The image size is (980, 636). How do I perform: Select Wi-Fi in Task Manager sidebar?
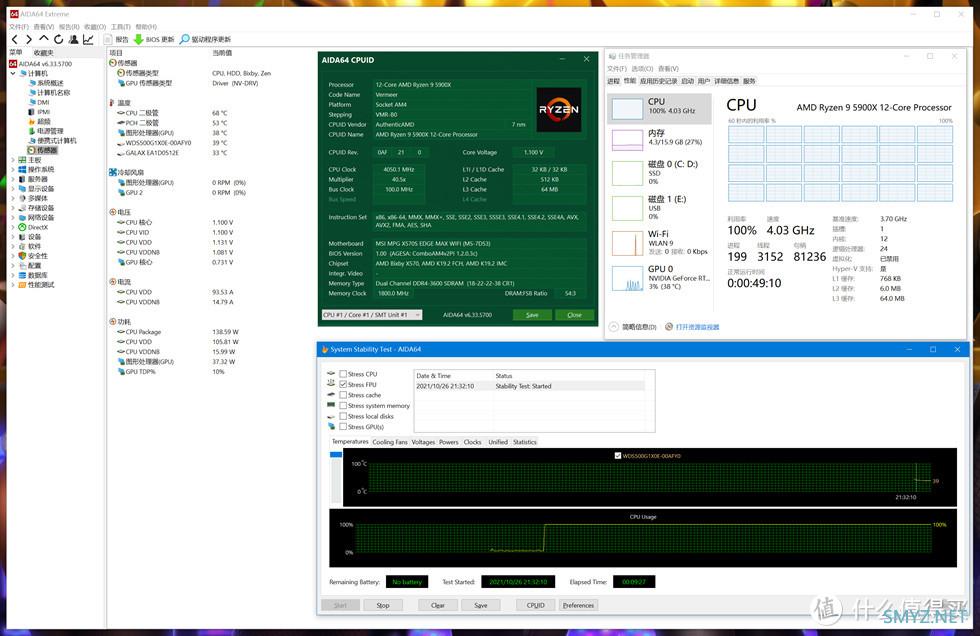(659, 242)
